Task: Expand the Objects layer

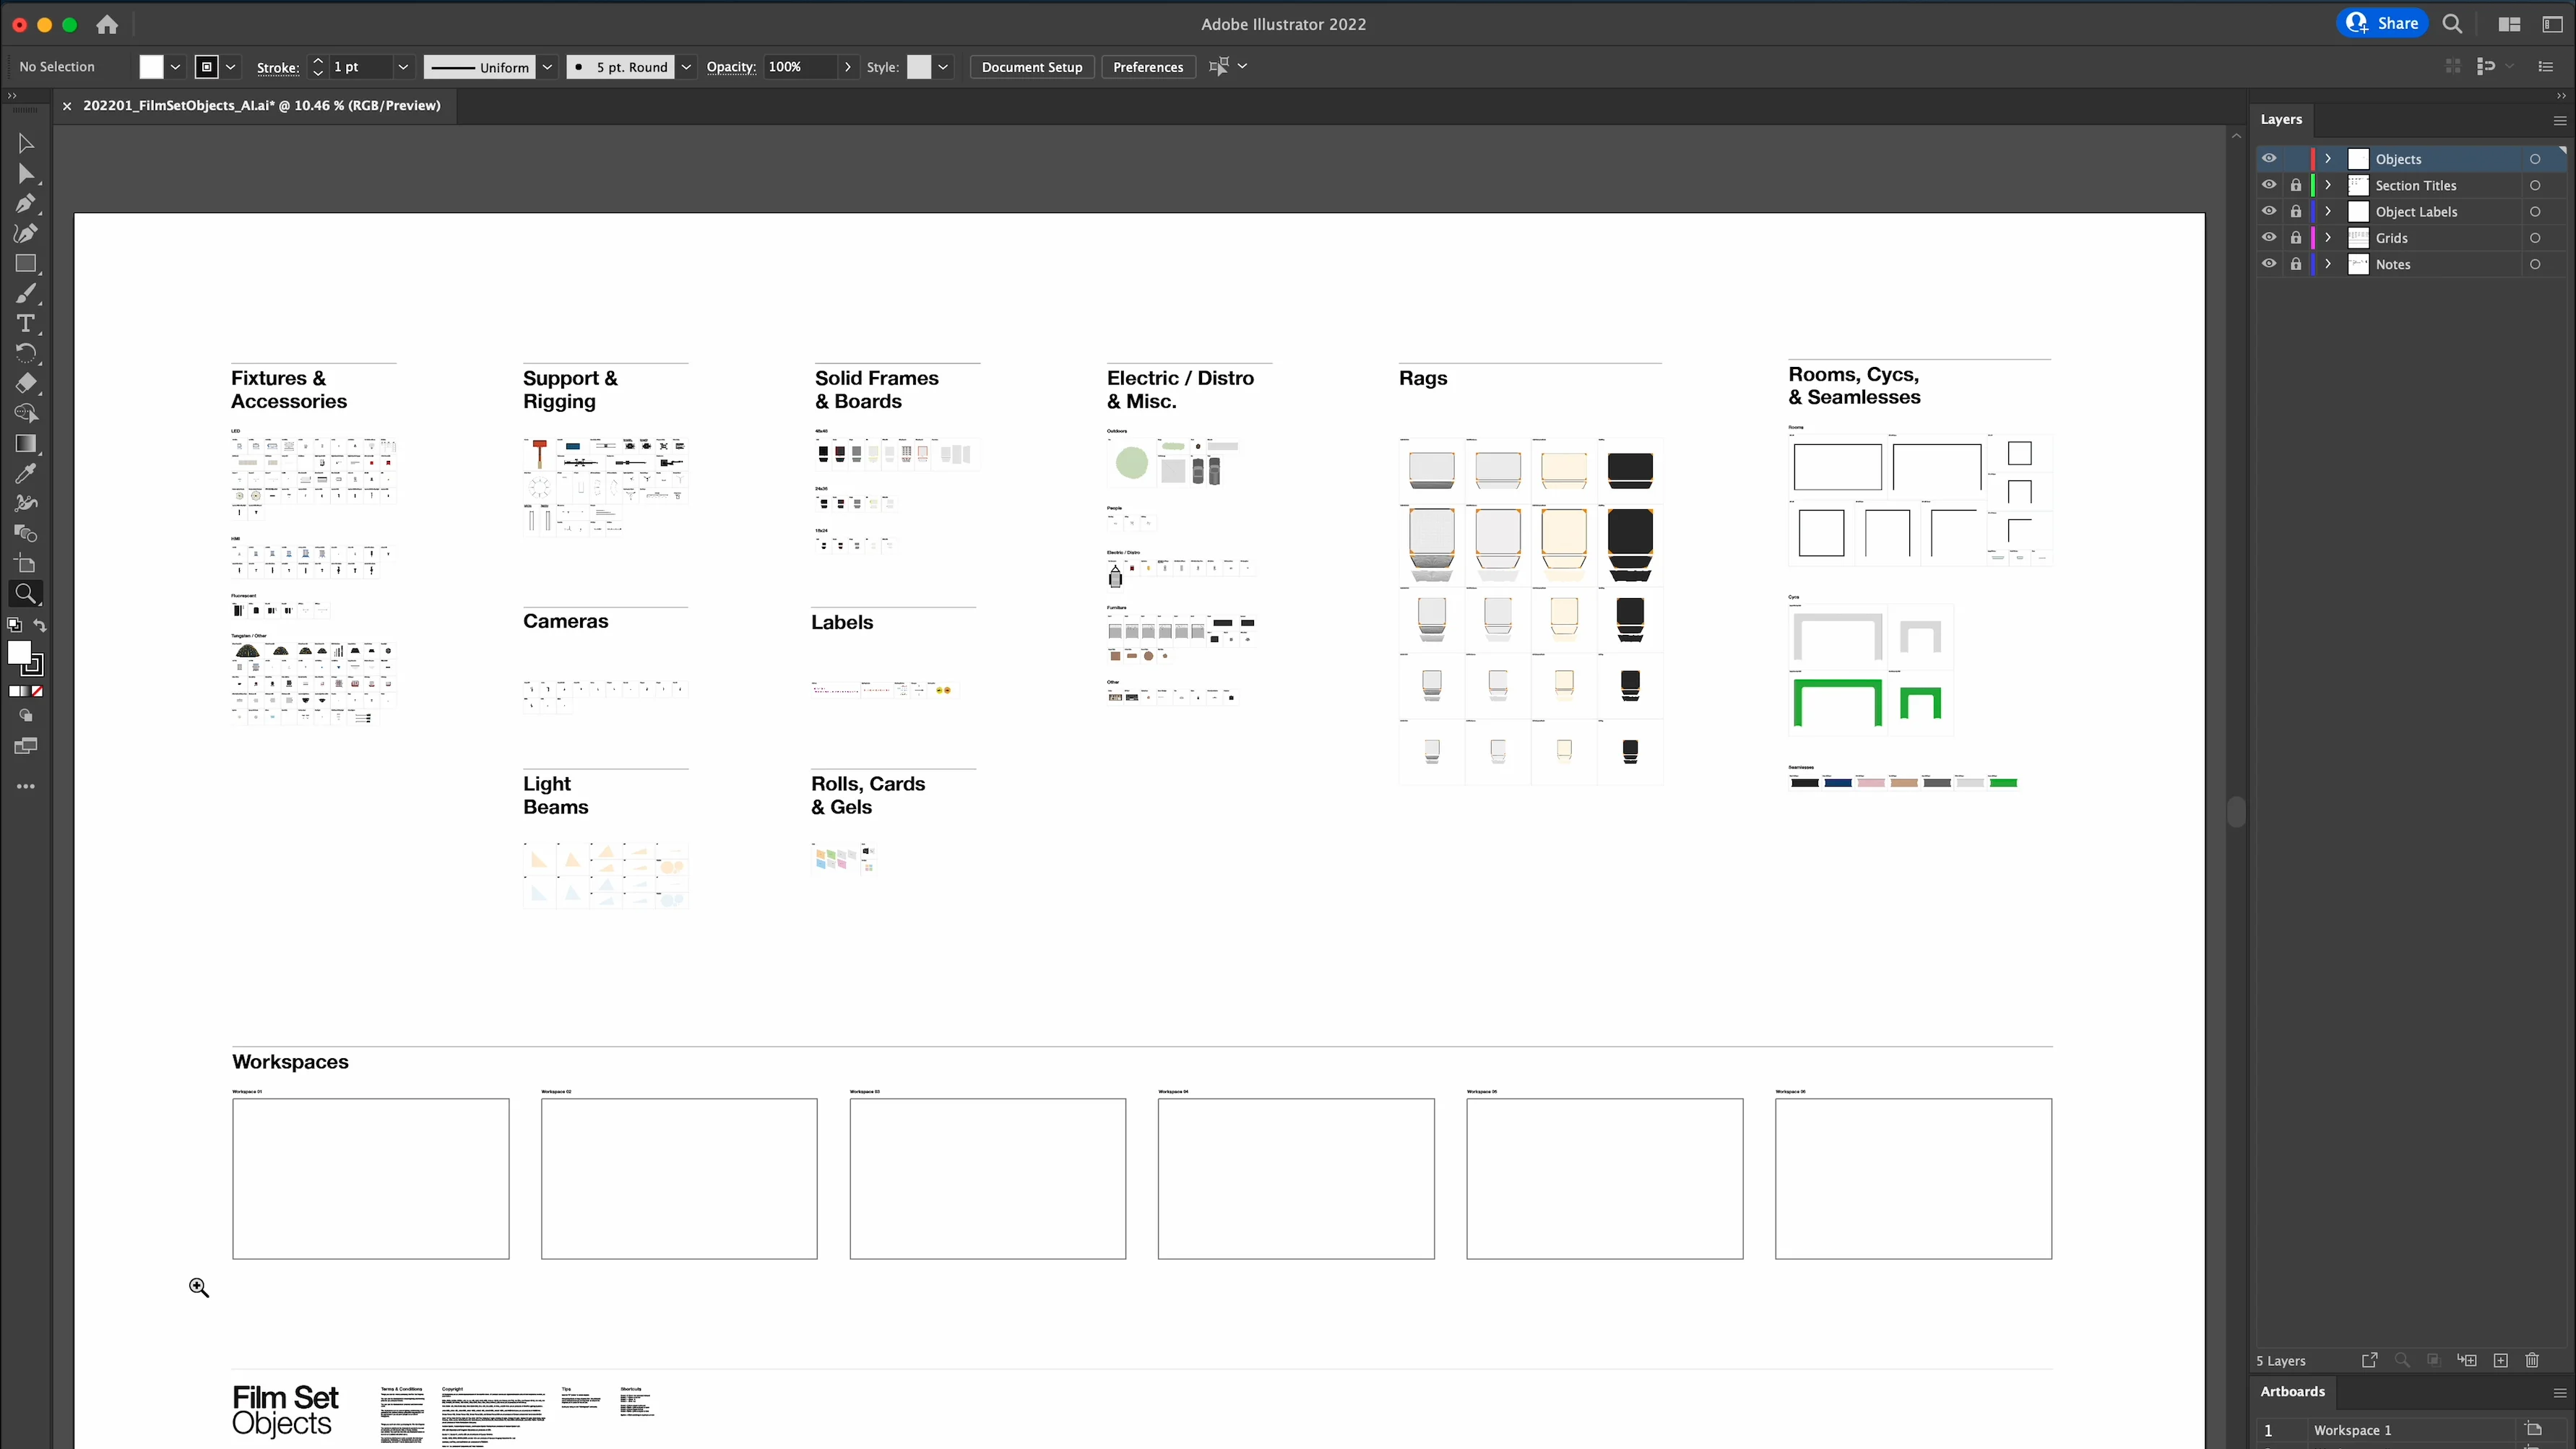Action: [x=2328, y=159]
